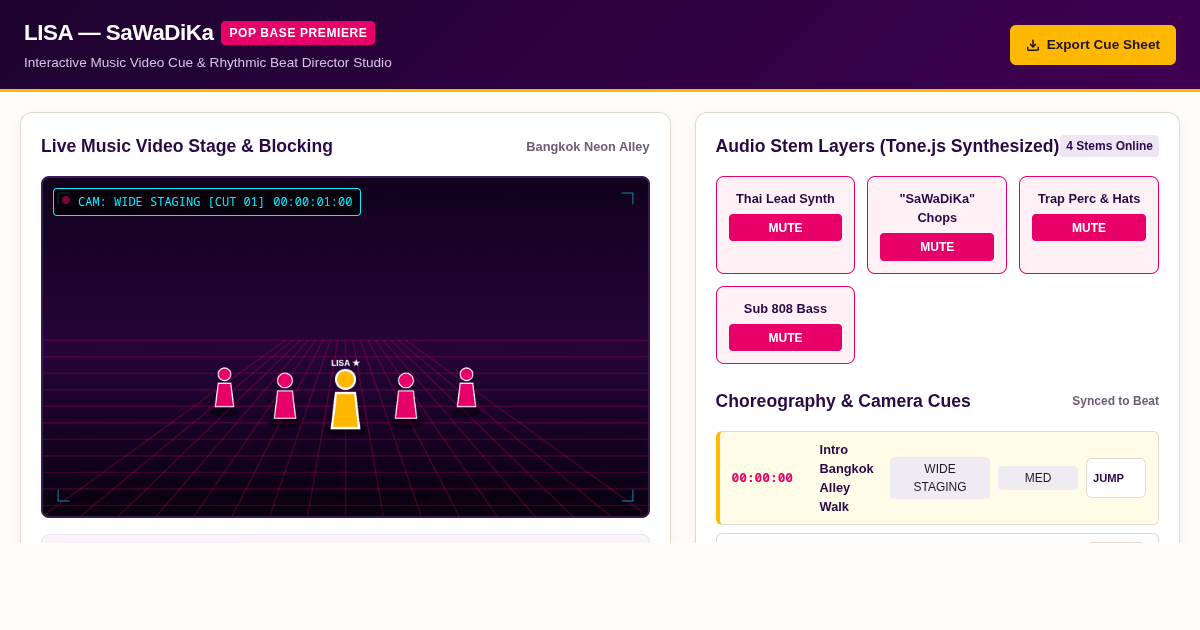Click the Bangkok Neon Alley location label

[x=588, y=146]
